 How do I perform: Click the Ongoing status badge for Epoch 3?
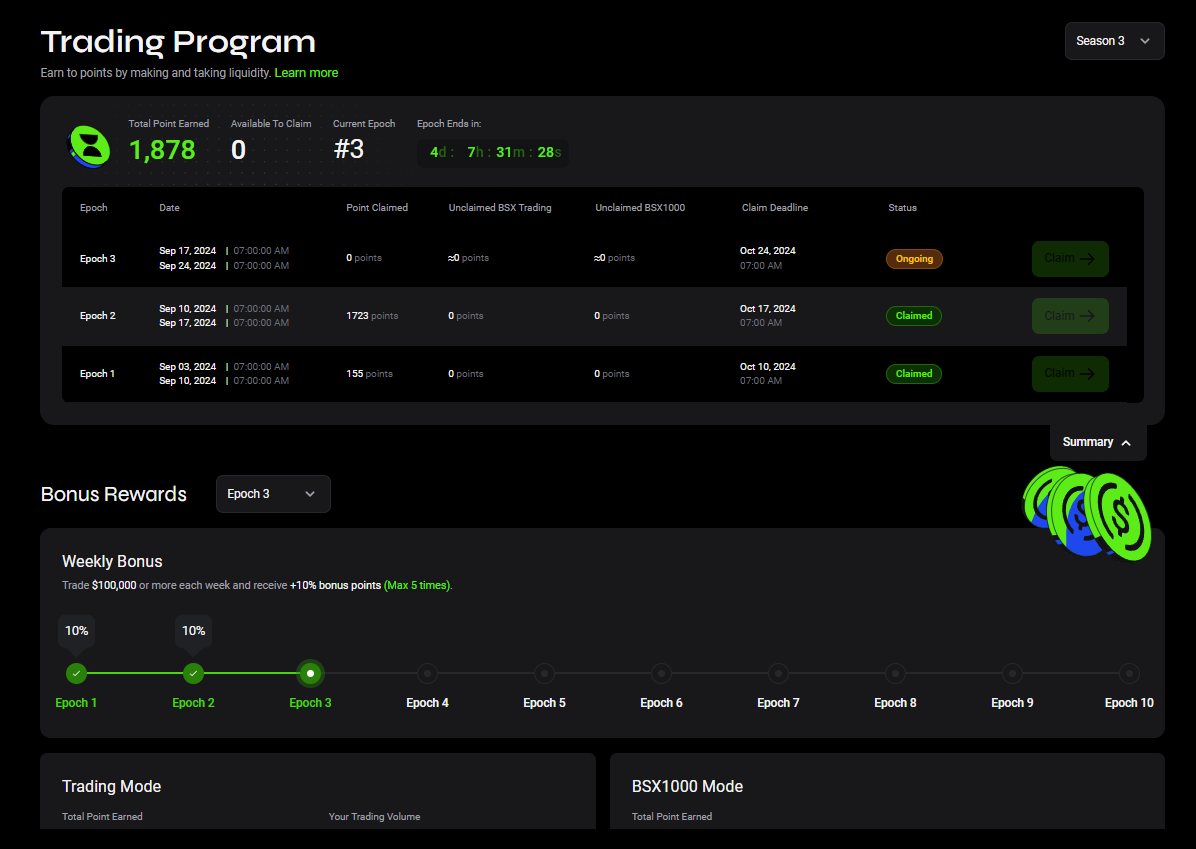pyautogui.click(x=914, y=259)
